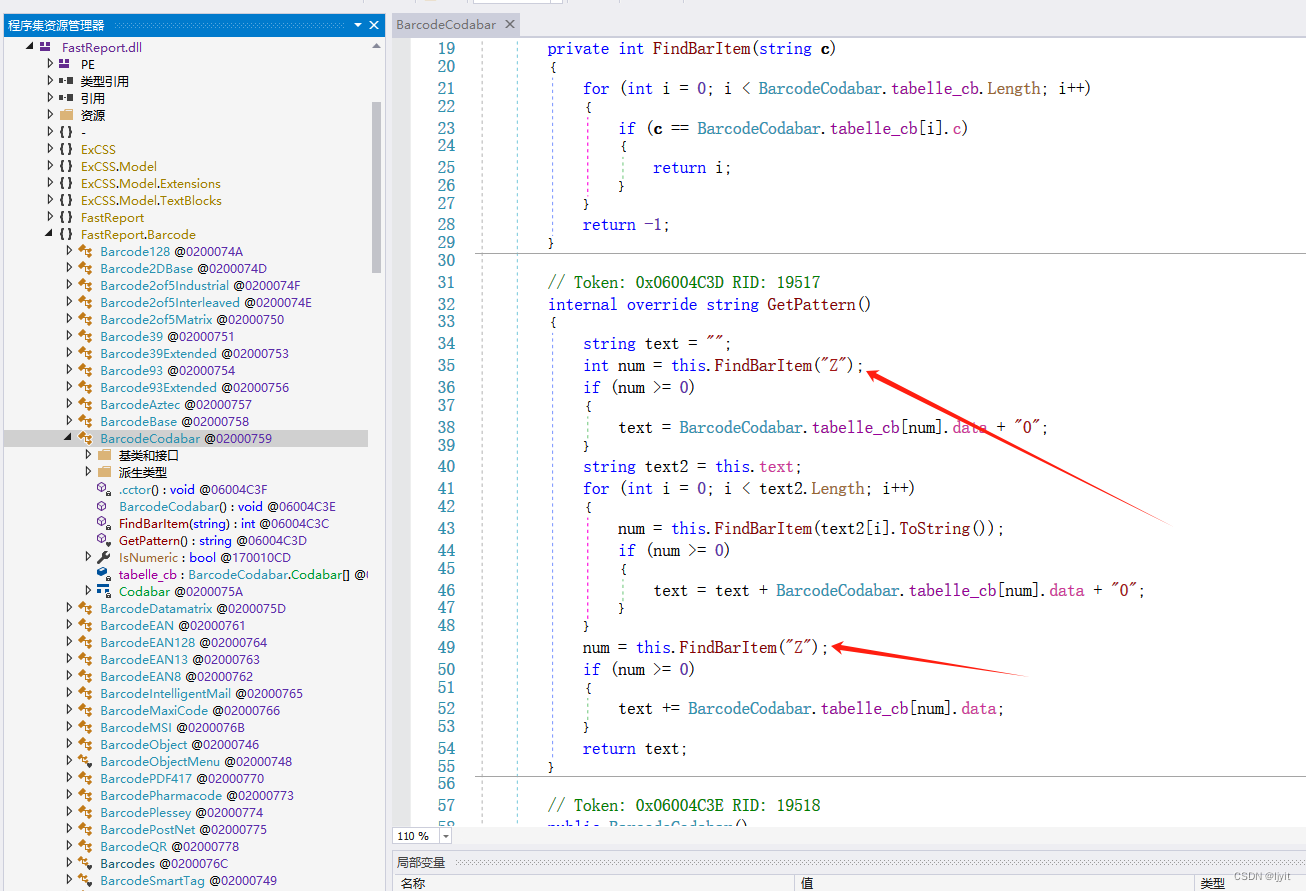The width and height of the screenshot is (1306, 891).
Task: Click GetPattern method name on line 32
Action: [x=812, y=304]
